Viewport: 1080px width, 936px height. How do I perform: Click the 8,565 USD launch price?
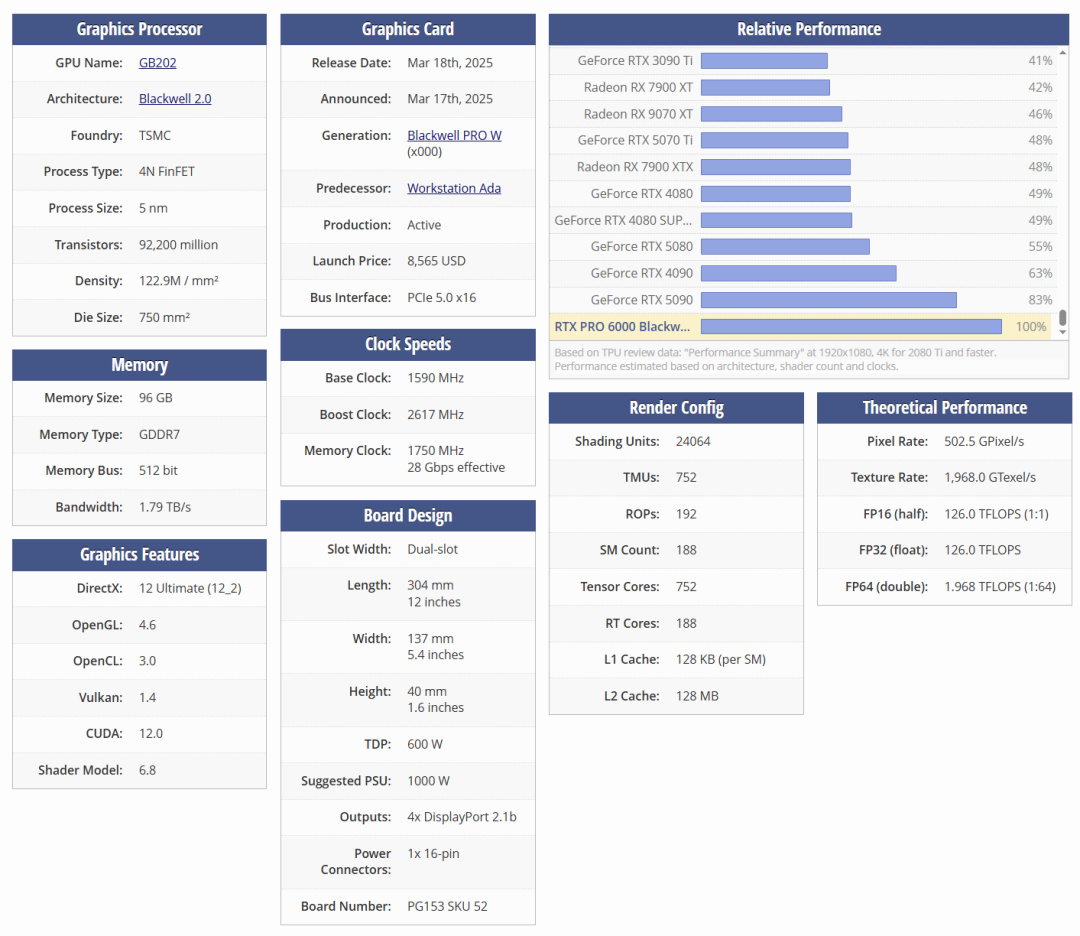pos(436,261)
